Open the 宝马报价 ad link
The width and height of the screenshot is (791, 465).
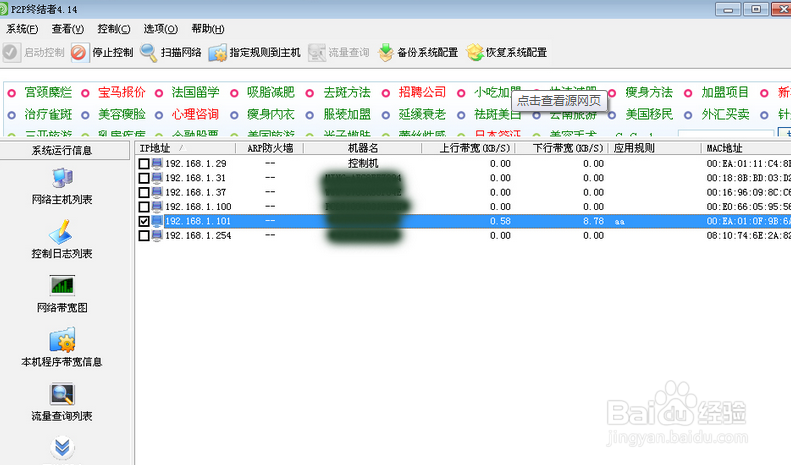click(122, 92)
